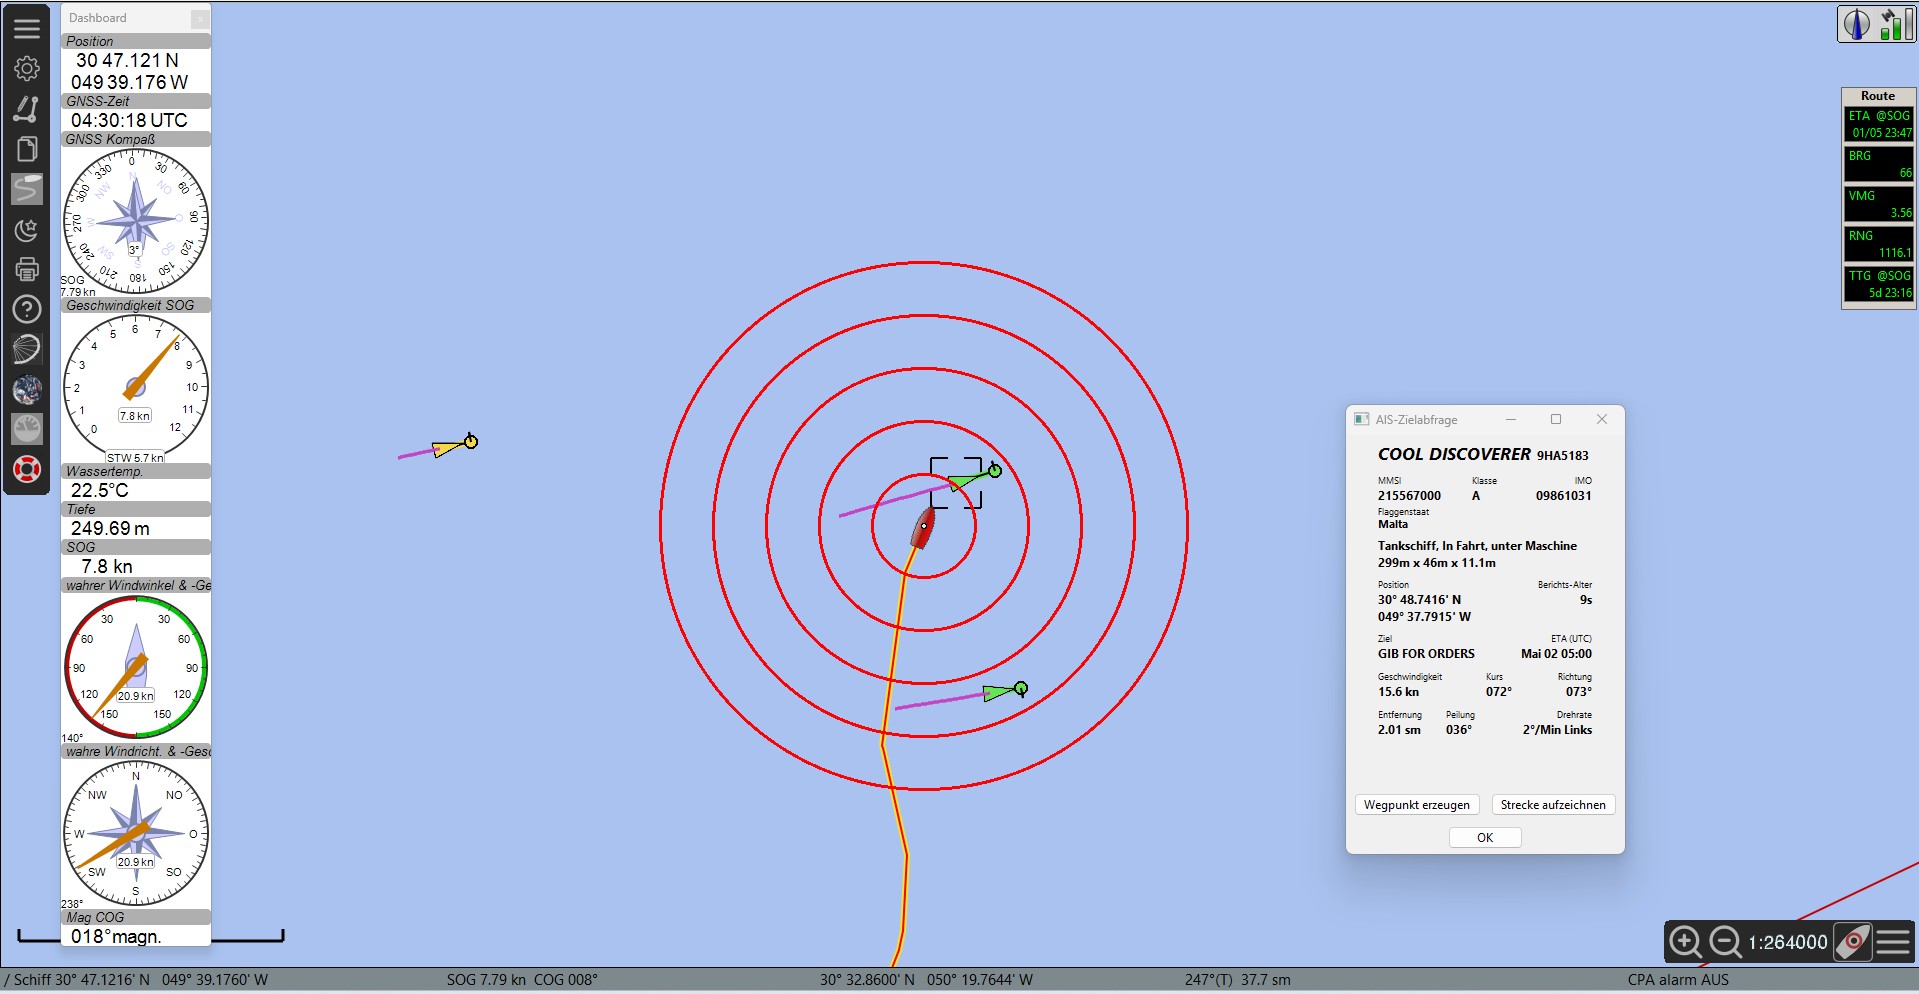Open chart canvas menu beside the follow icon
1919x994 pixels.
click(x=1893, y=942)
